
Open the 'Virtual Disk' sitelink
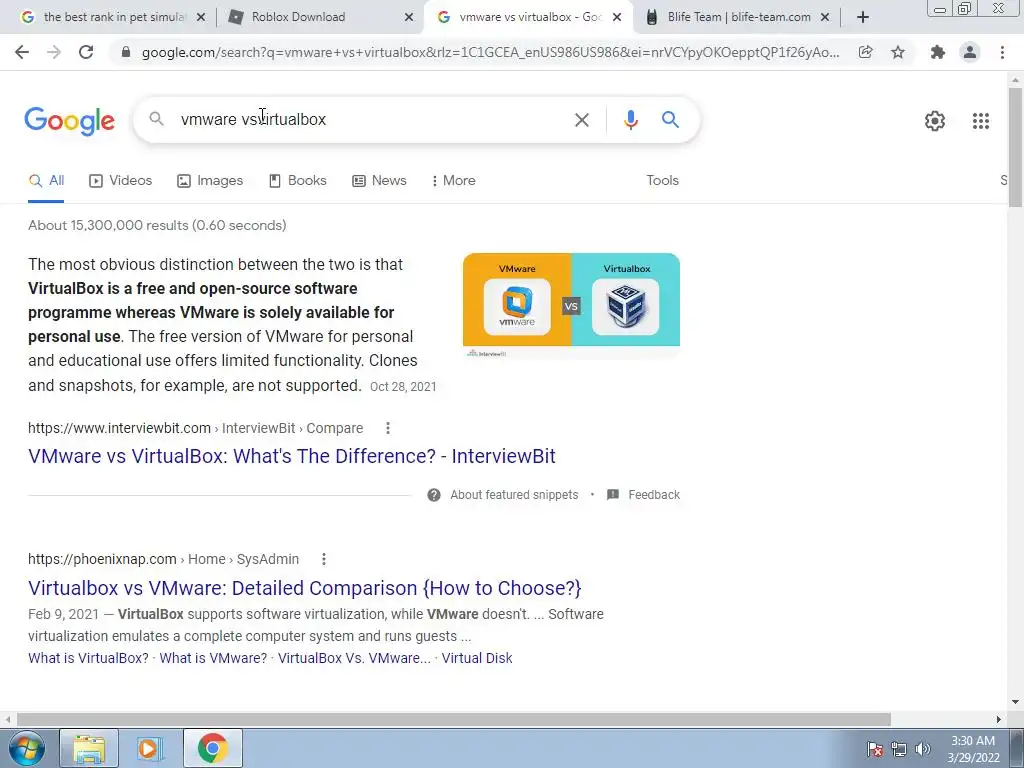click(x=477, y=658)
